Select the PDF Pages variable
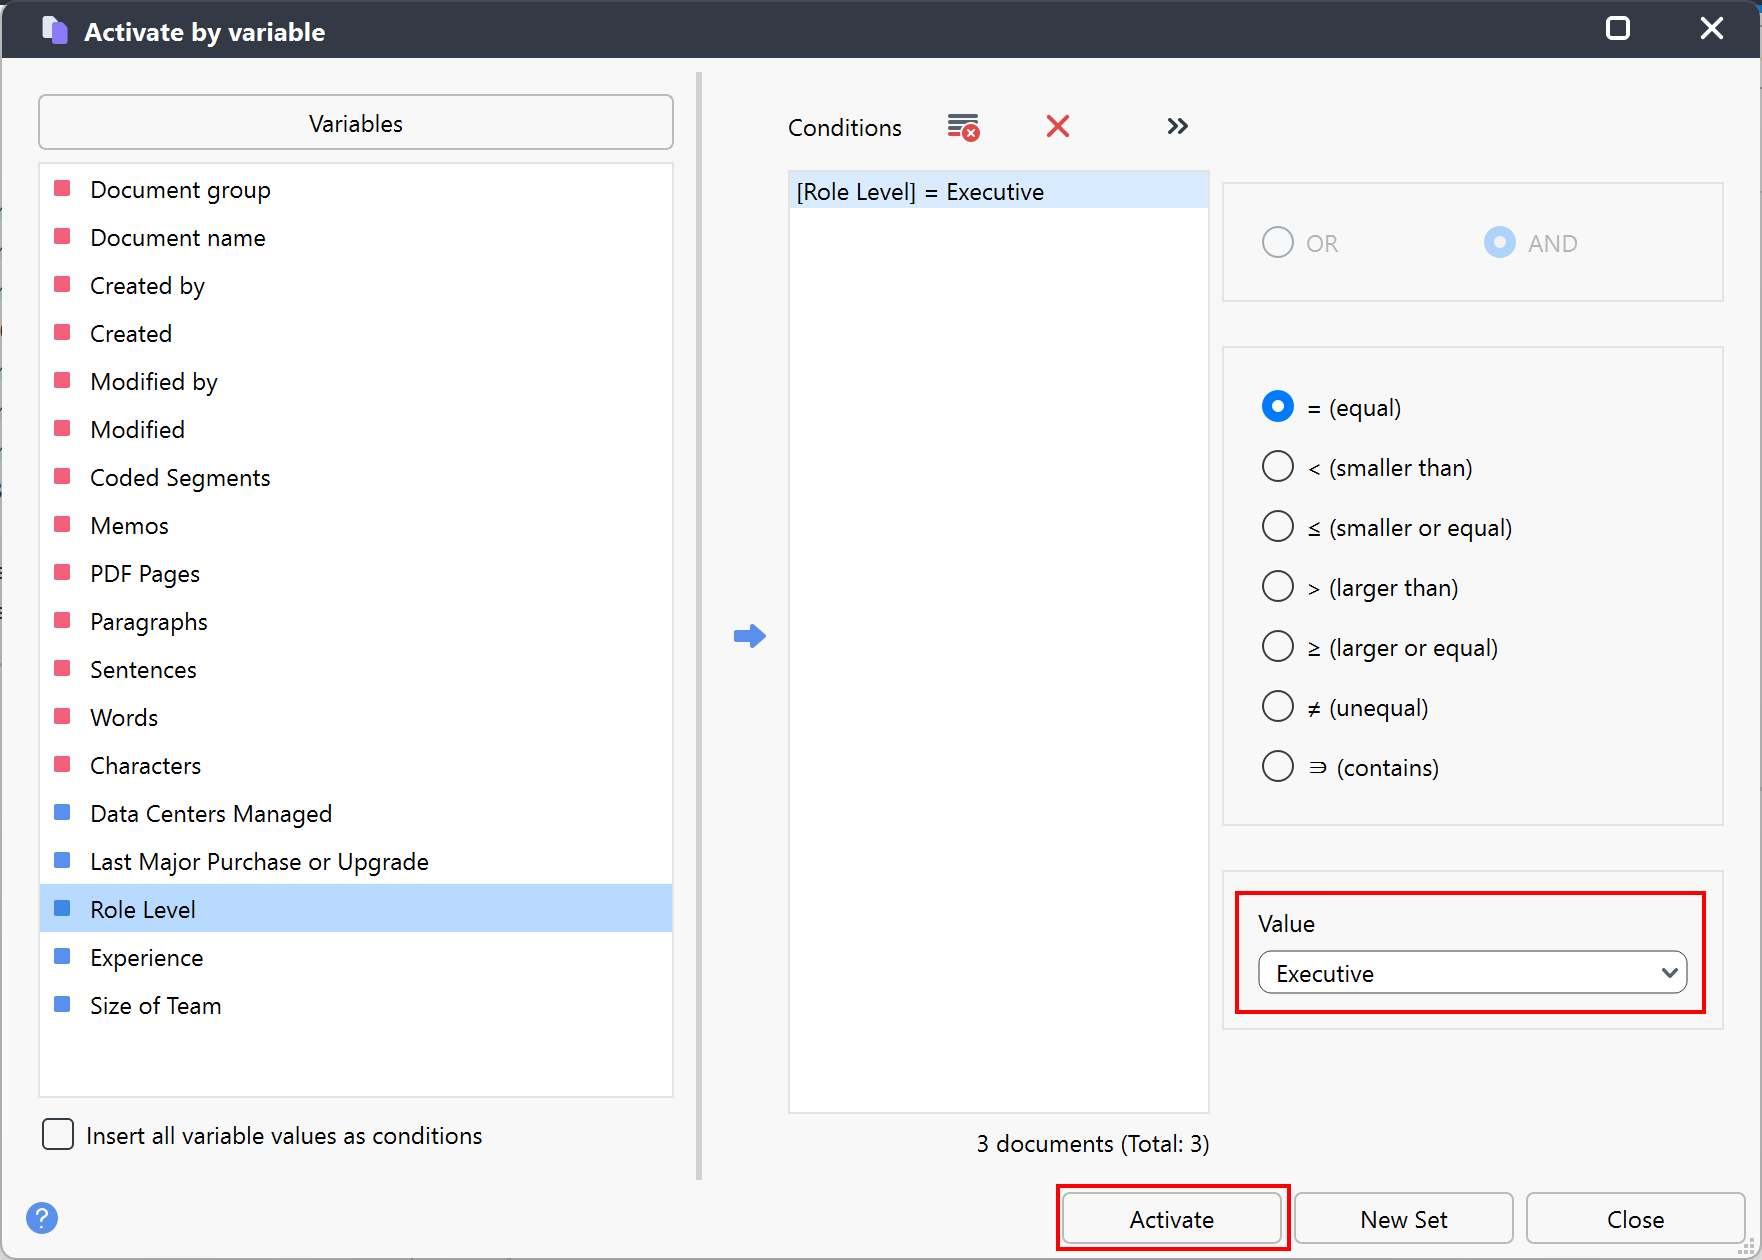Image resolution: width=1762 pixels, height=1260 pixels. click(356, 573)
